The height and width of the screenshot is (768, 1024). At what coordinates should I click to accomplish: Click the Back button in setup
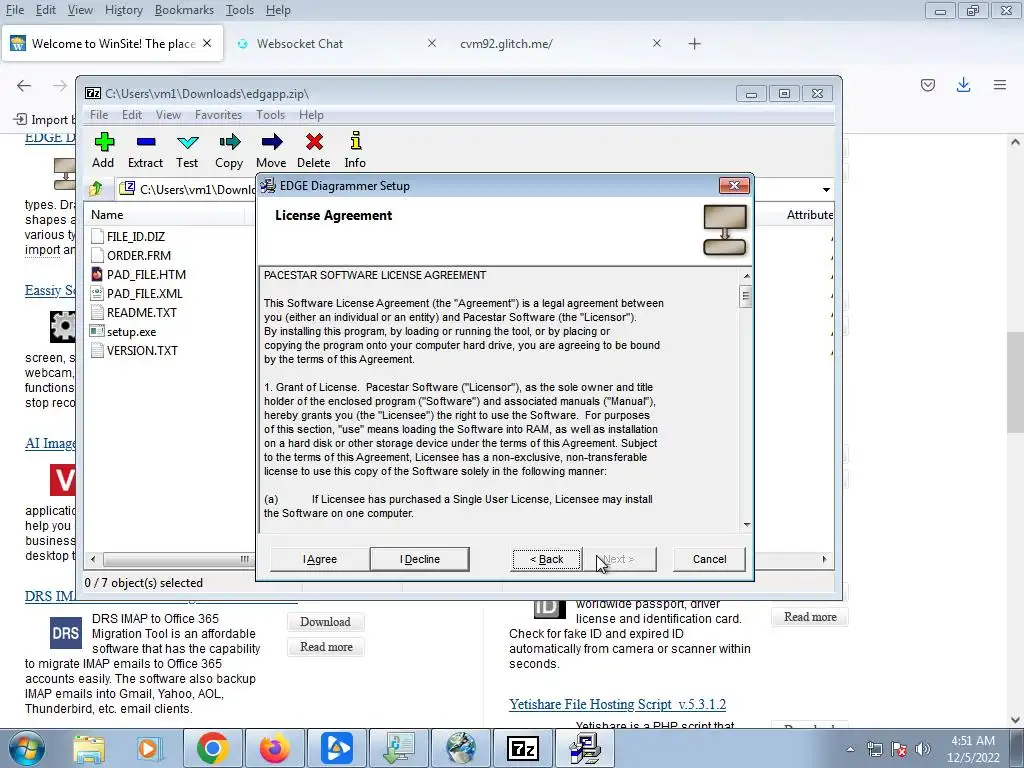[x=547, y=559]
